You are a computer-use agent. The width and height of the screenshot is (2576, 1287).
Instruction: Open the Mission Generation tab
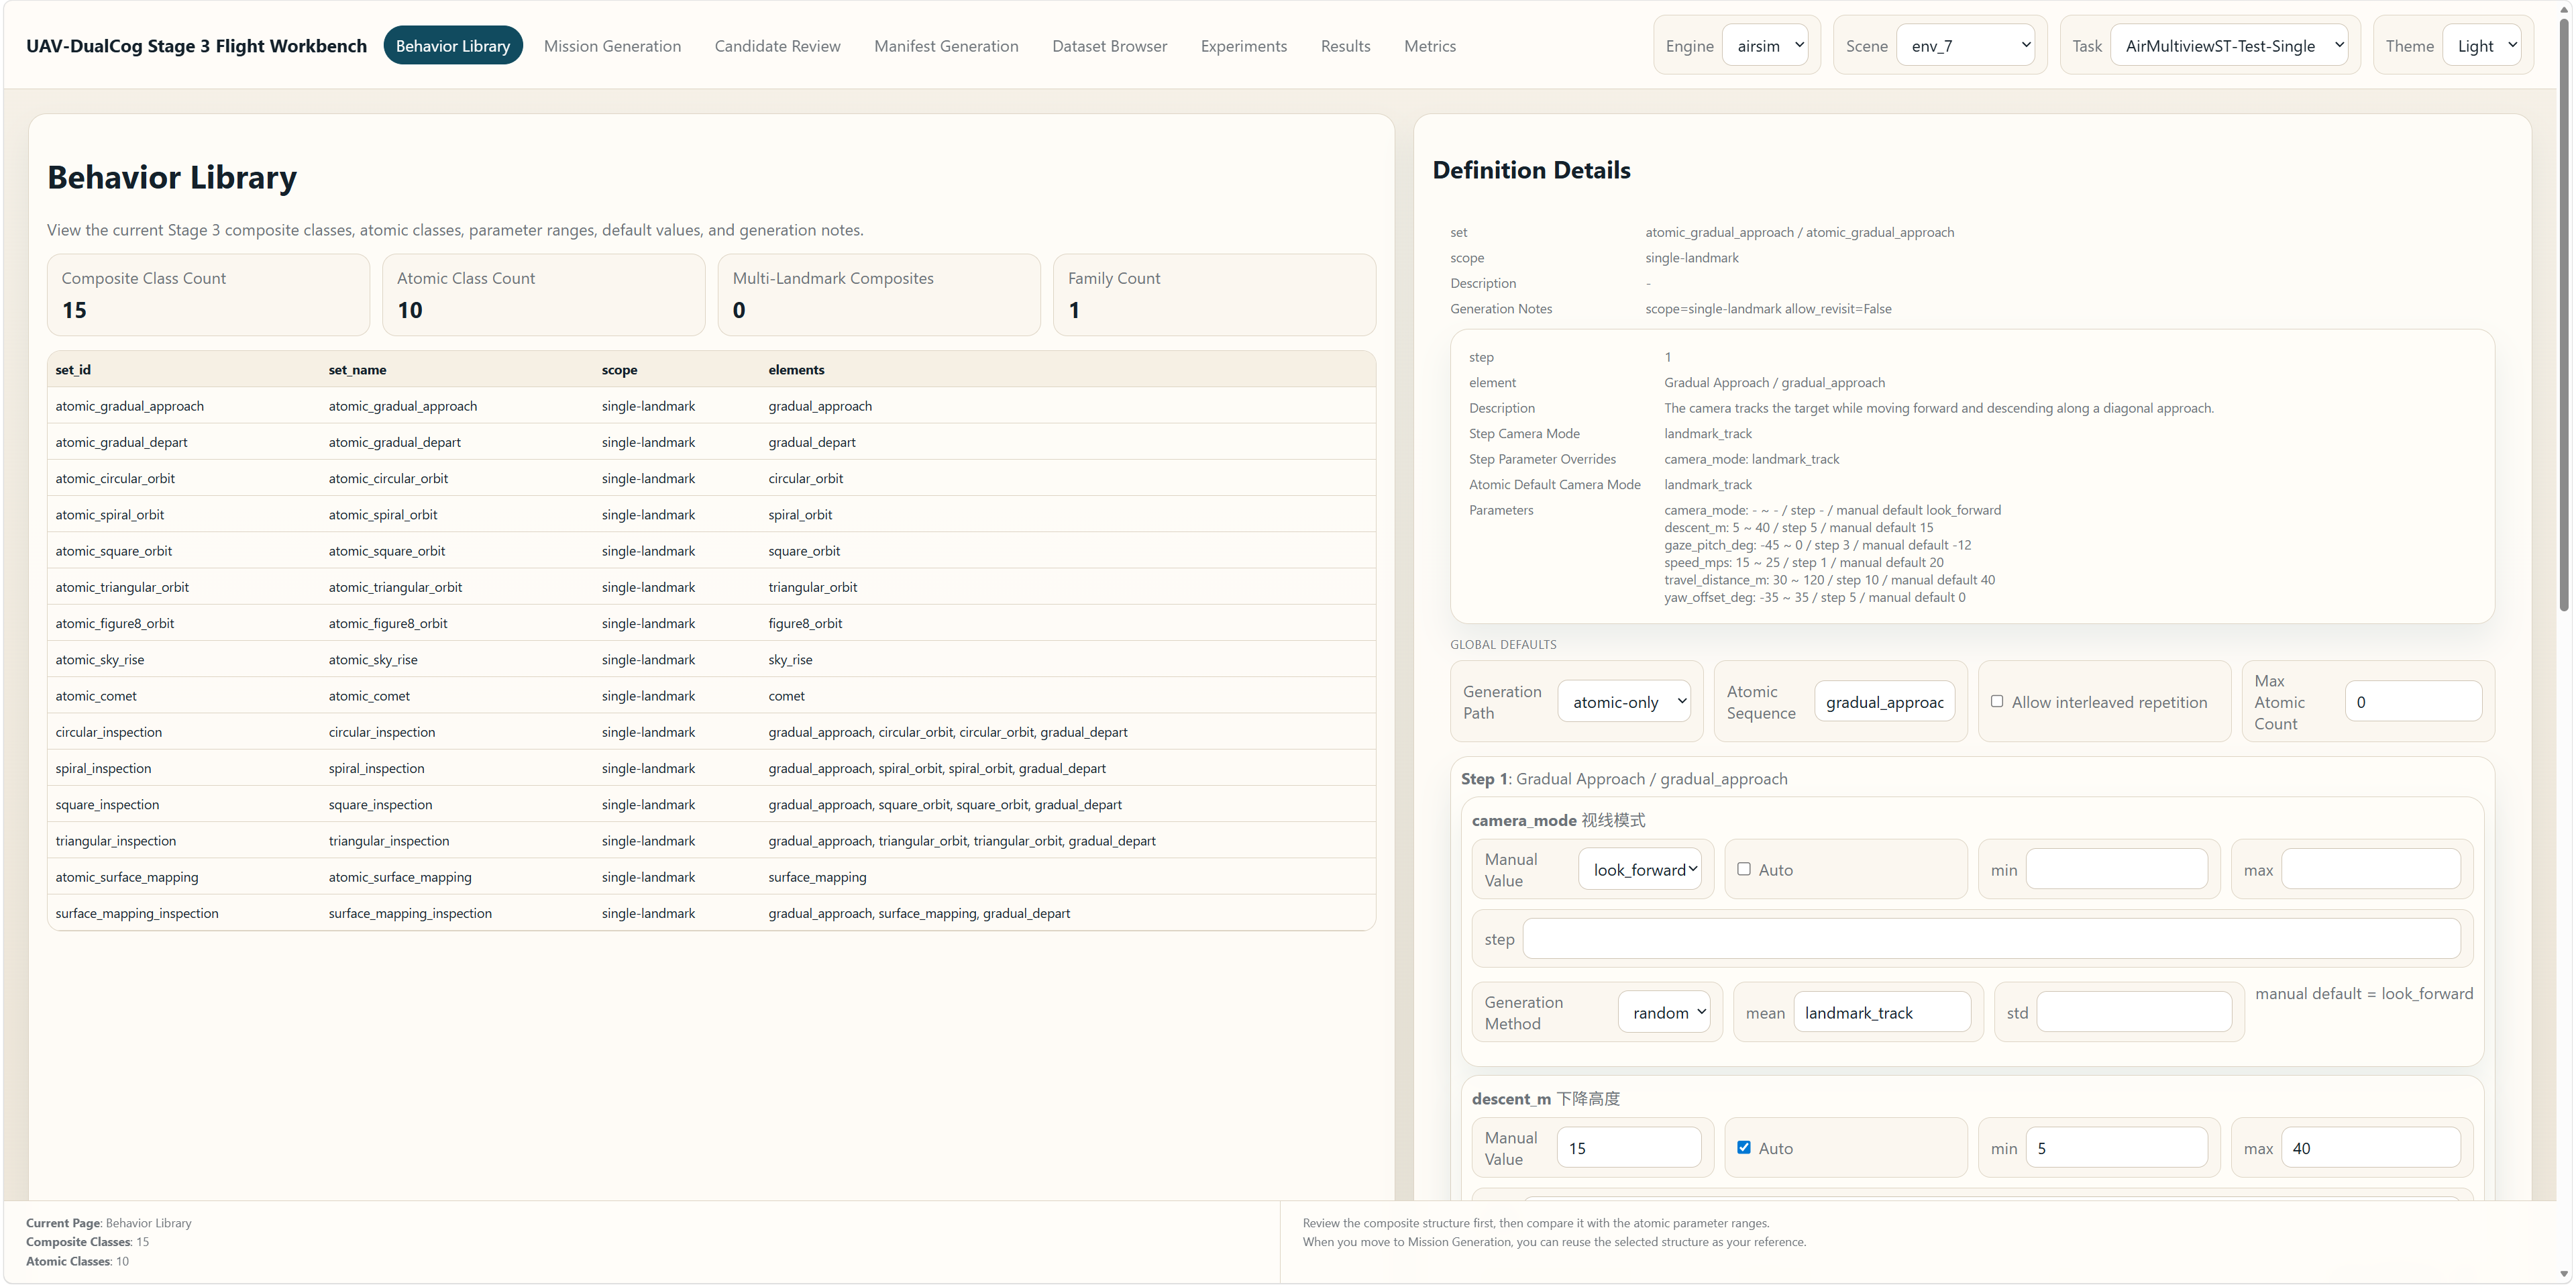[x=612, y=46]
